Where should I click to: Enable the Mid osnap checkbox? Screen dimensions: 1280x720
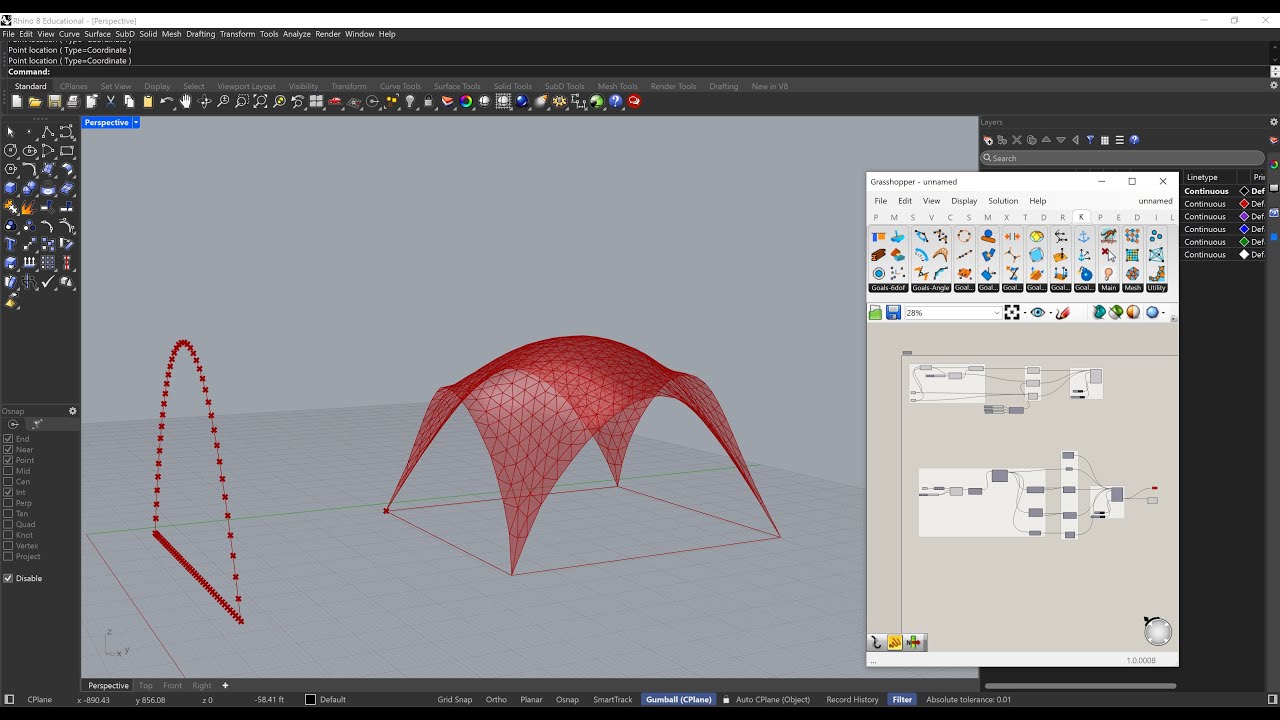point(9,471)
